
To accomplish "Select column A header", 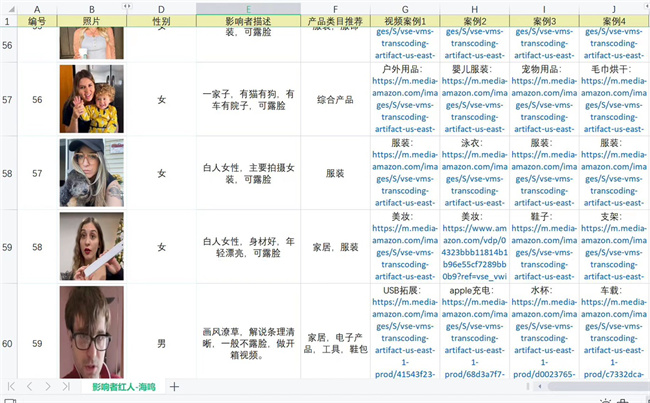I will click(x=37, y=9).
